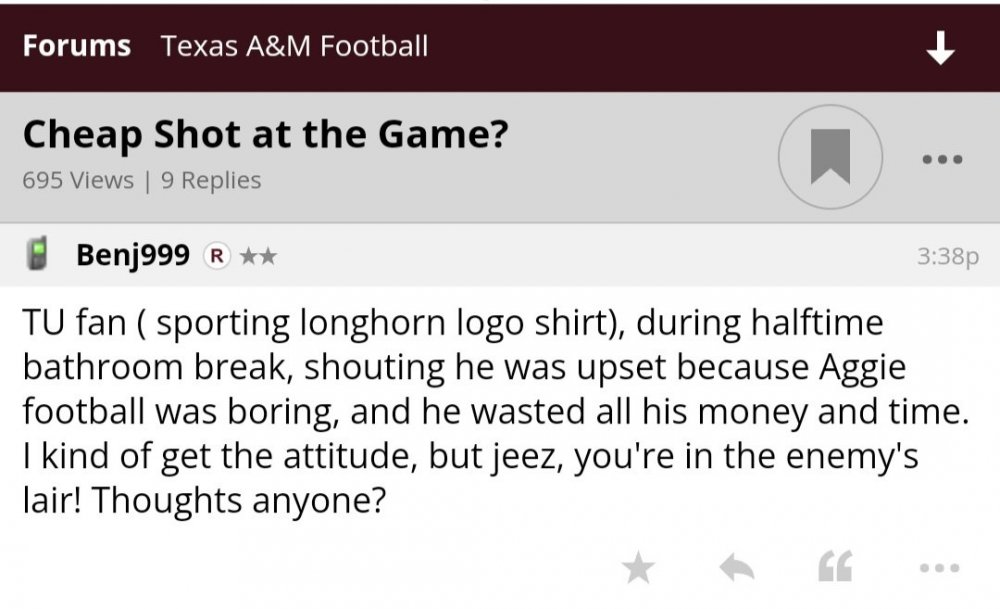Bookmark the Cheap Shot thread
Screen dimensions: 1000x609
829,157
